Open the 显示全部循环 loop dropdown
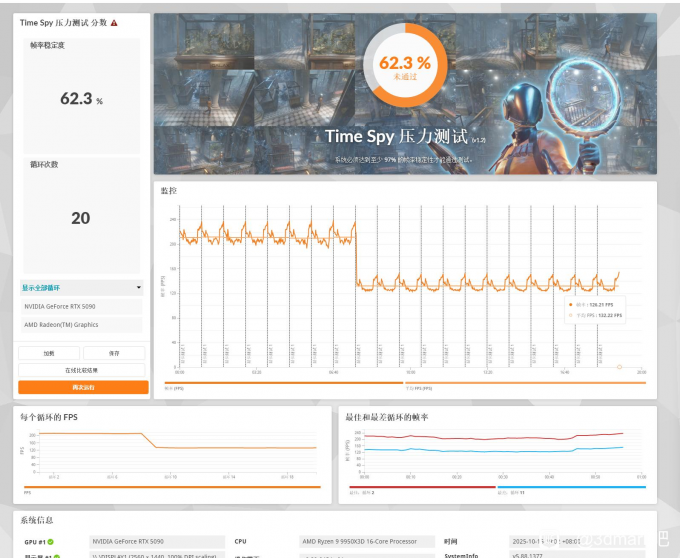680x558 pixels. (82, 287)
